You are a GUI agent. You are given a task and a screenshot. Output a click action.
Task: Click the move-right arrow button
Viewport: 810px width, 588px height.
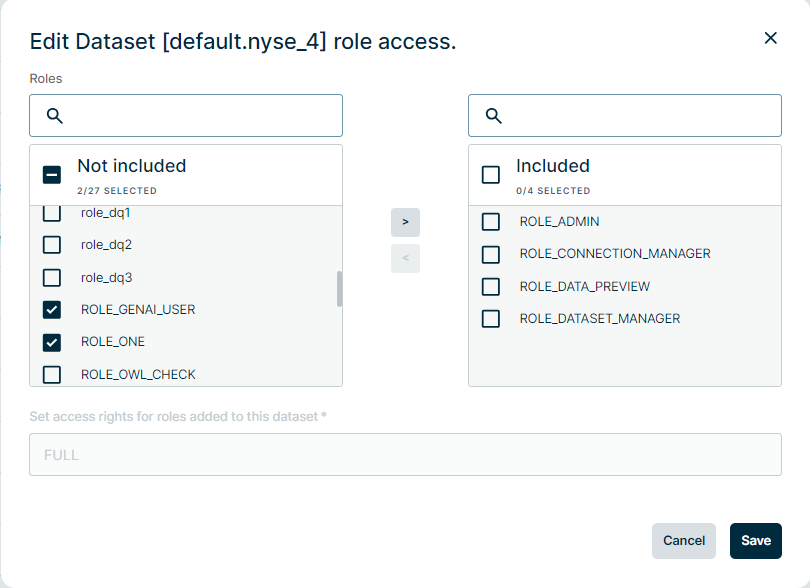[405, 222]
